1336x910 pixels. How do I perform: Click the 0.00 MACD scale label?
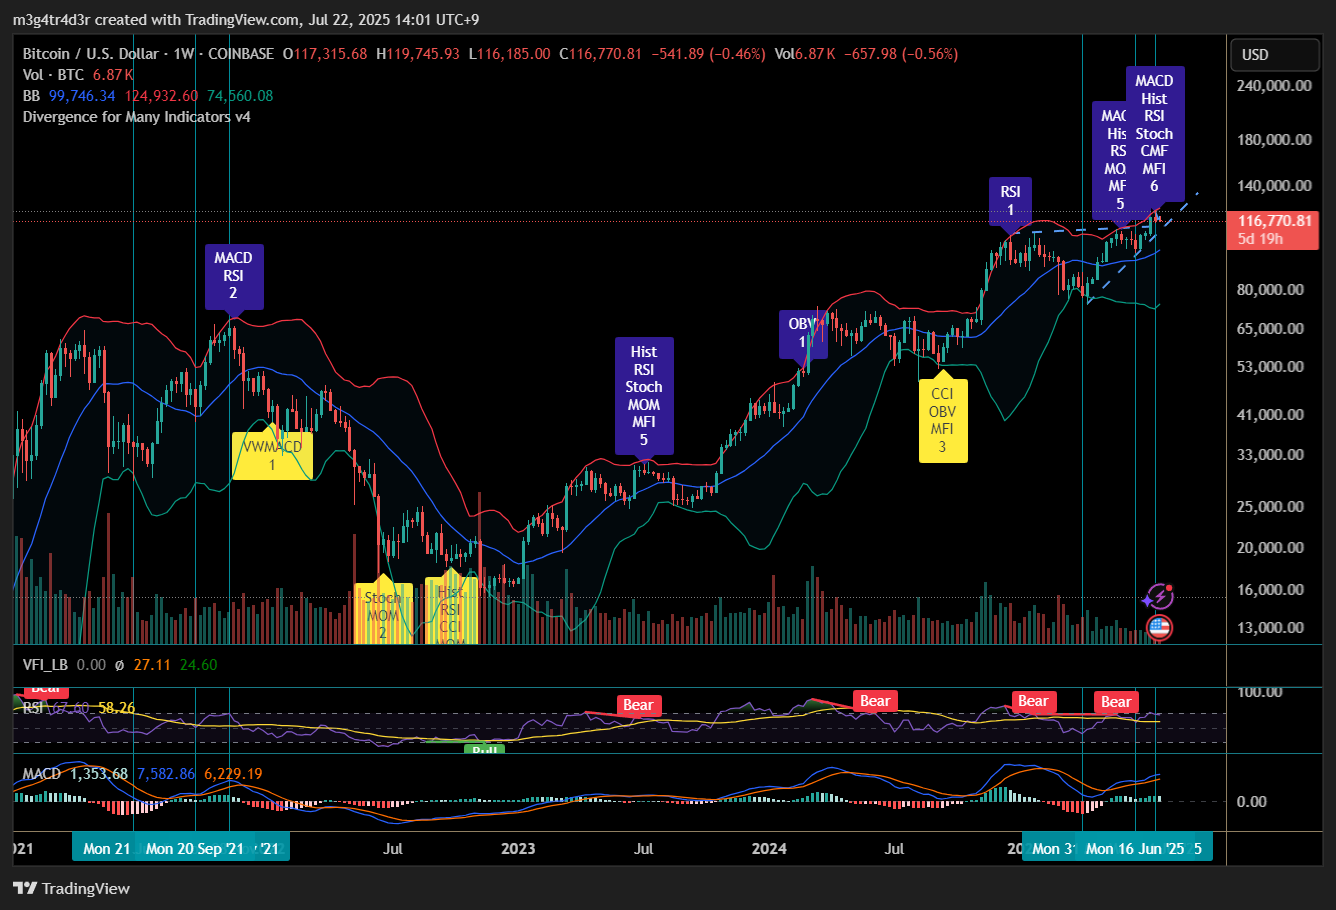[x=1252, y=802]
